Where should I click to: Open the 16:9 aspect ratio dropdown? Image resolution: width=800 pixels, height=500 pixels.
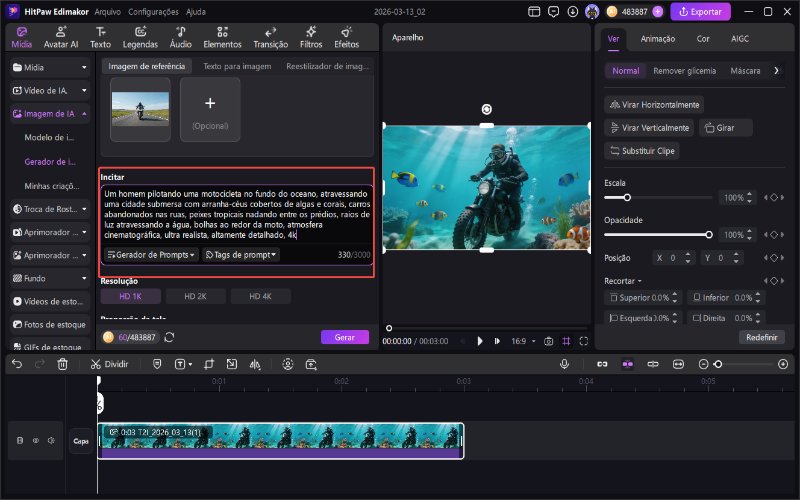pyautogui.click(x=521, y=341)
